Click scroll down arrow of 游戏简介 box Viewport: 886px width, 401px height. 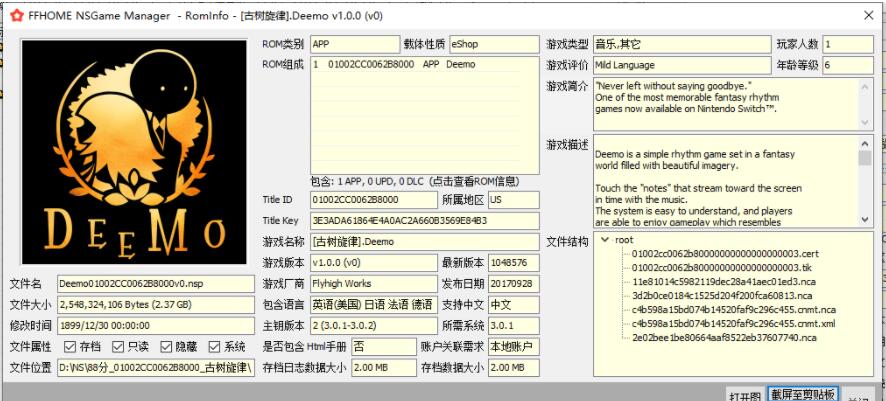[x=865, y=123]
